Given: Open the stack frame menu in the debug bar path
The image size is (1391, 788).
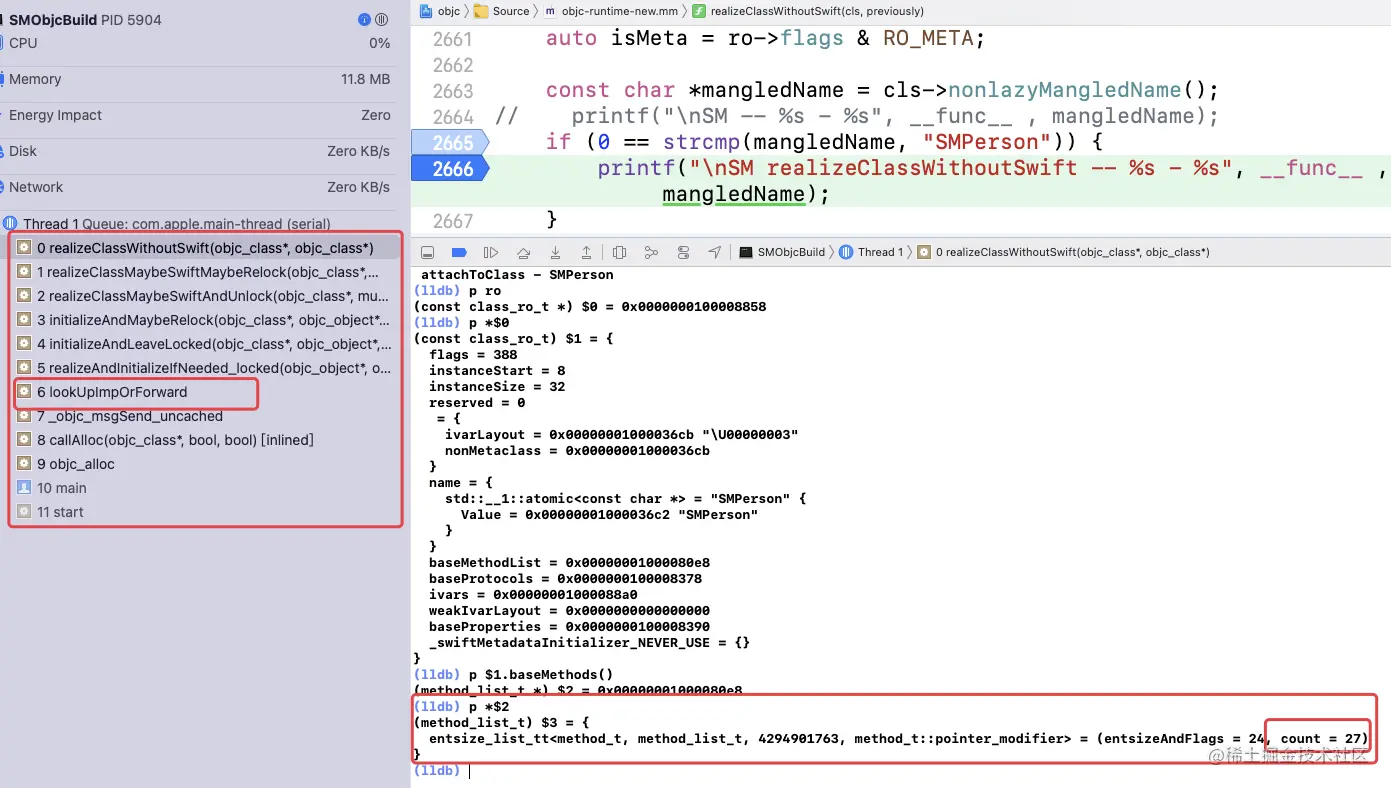Looking at the screenshot, I should pyautogui.click(x=1063, y=252).
